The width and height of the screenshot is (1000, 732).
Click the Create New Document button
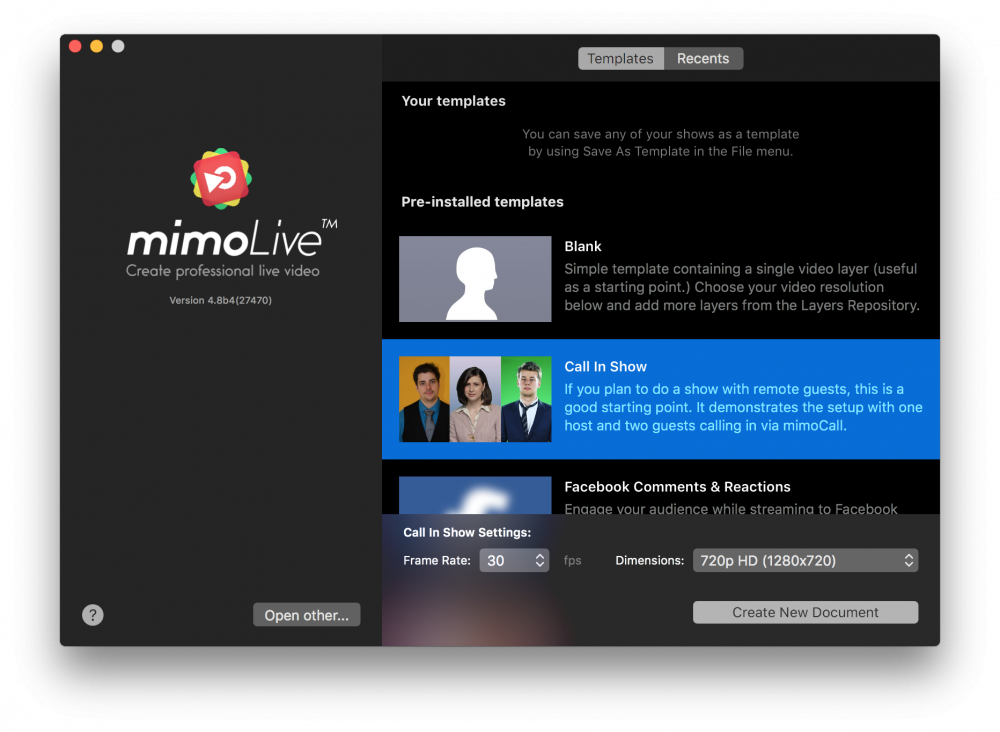point(805,612)
